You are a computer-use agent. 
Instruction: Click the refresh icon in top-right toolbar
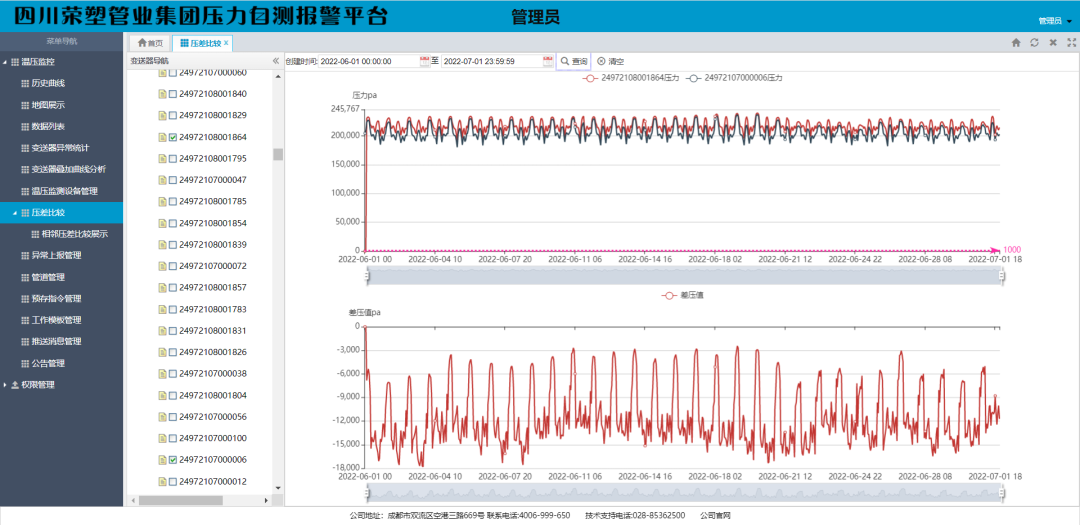pyautogui.click(x=1035, y=43)
